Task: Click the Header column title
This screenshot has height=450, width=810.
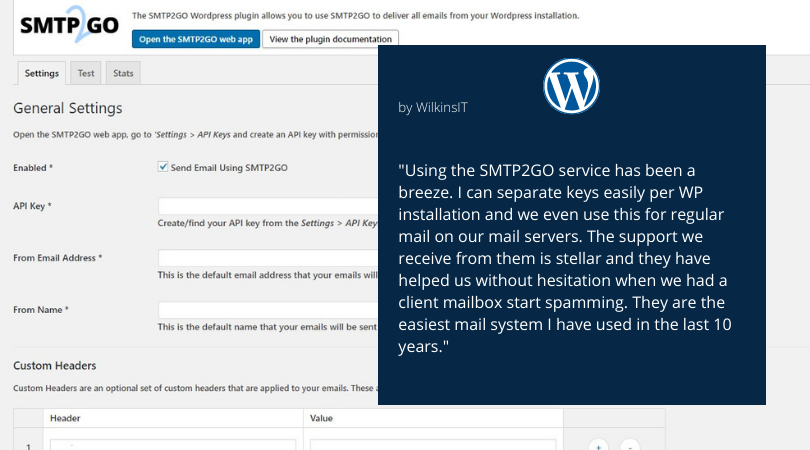Action: coord(65,418)
